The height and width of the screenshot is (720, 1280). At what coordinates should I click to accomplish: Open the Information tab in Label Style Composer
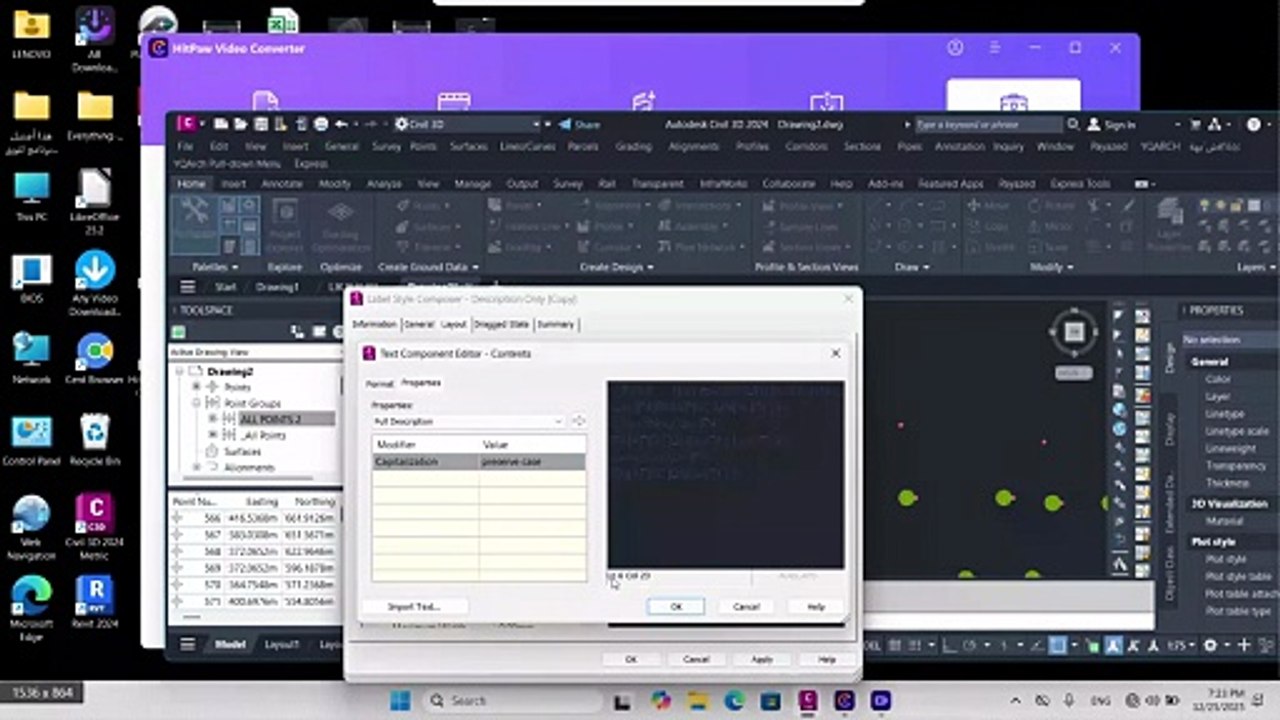coord(374,324)
